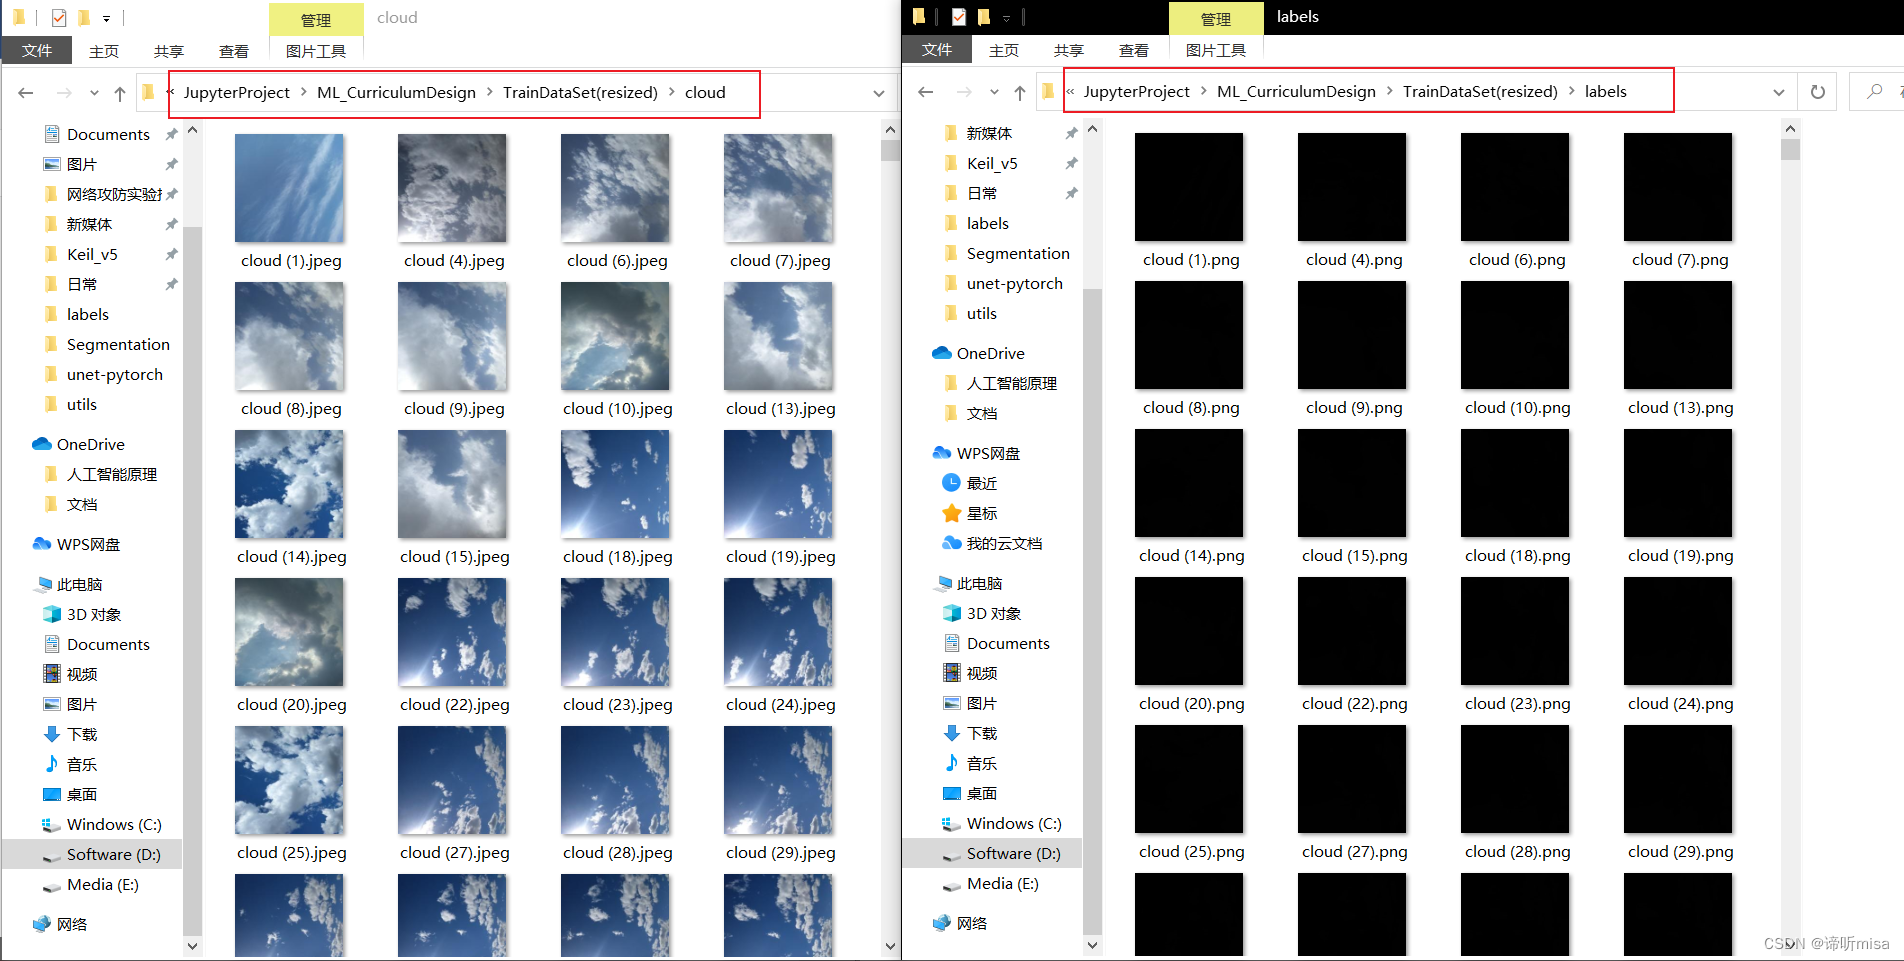Viewport: 1904px width, 961px height.
Task: Click the 管理 tab in labels window
Action: click(x=1216, y=18)
